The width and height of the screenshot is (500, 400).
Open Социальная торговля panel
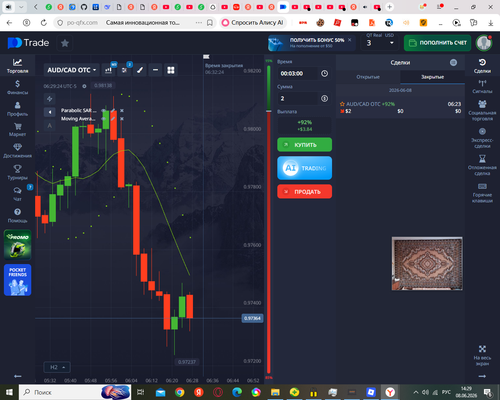[482, 110]
